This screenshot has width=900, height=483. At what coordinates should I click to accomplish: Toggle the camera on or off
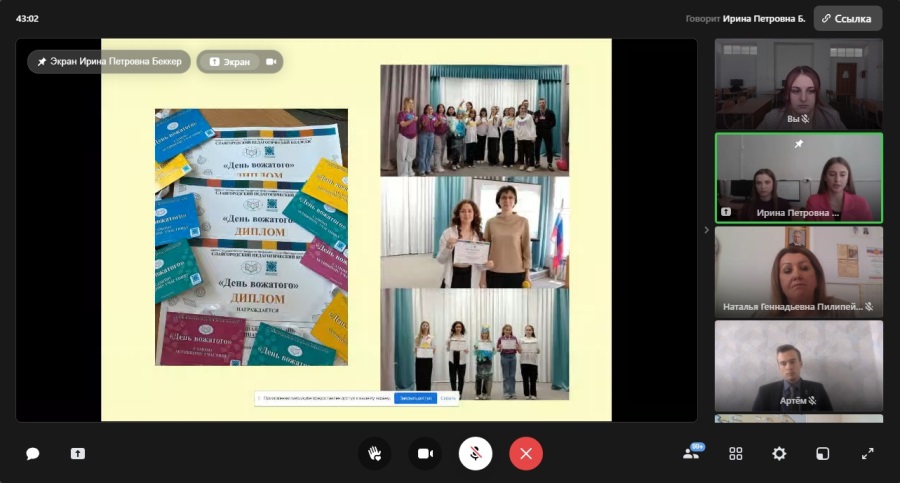point(424,453)
